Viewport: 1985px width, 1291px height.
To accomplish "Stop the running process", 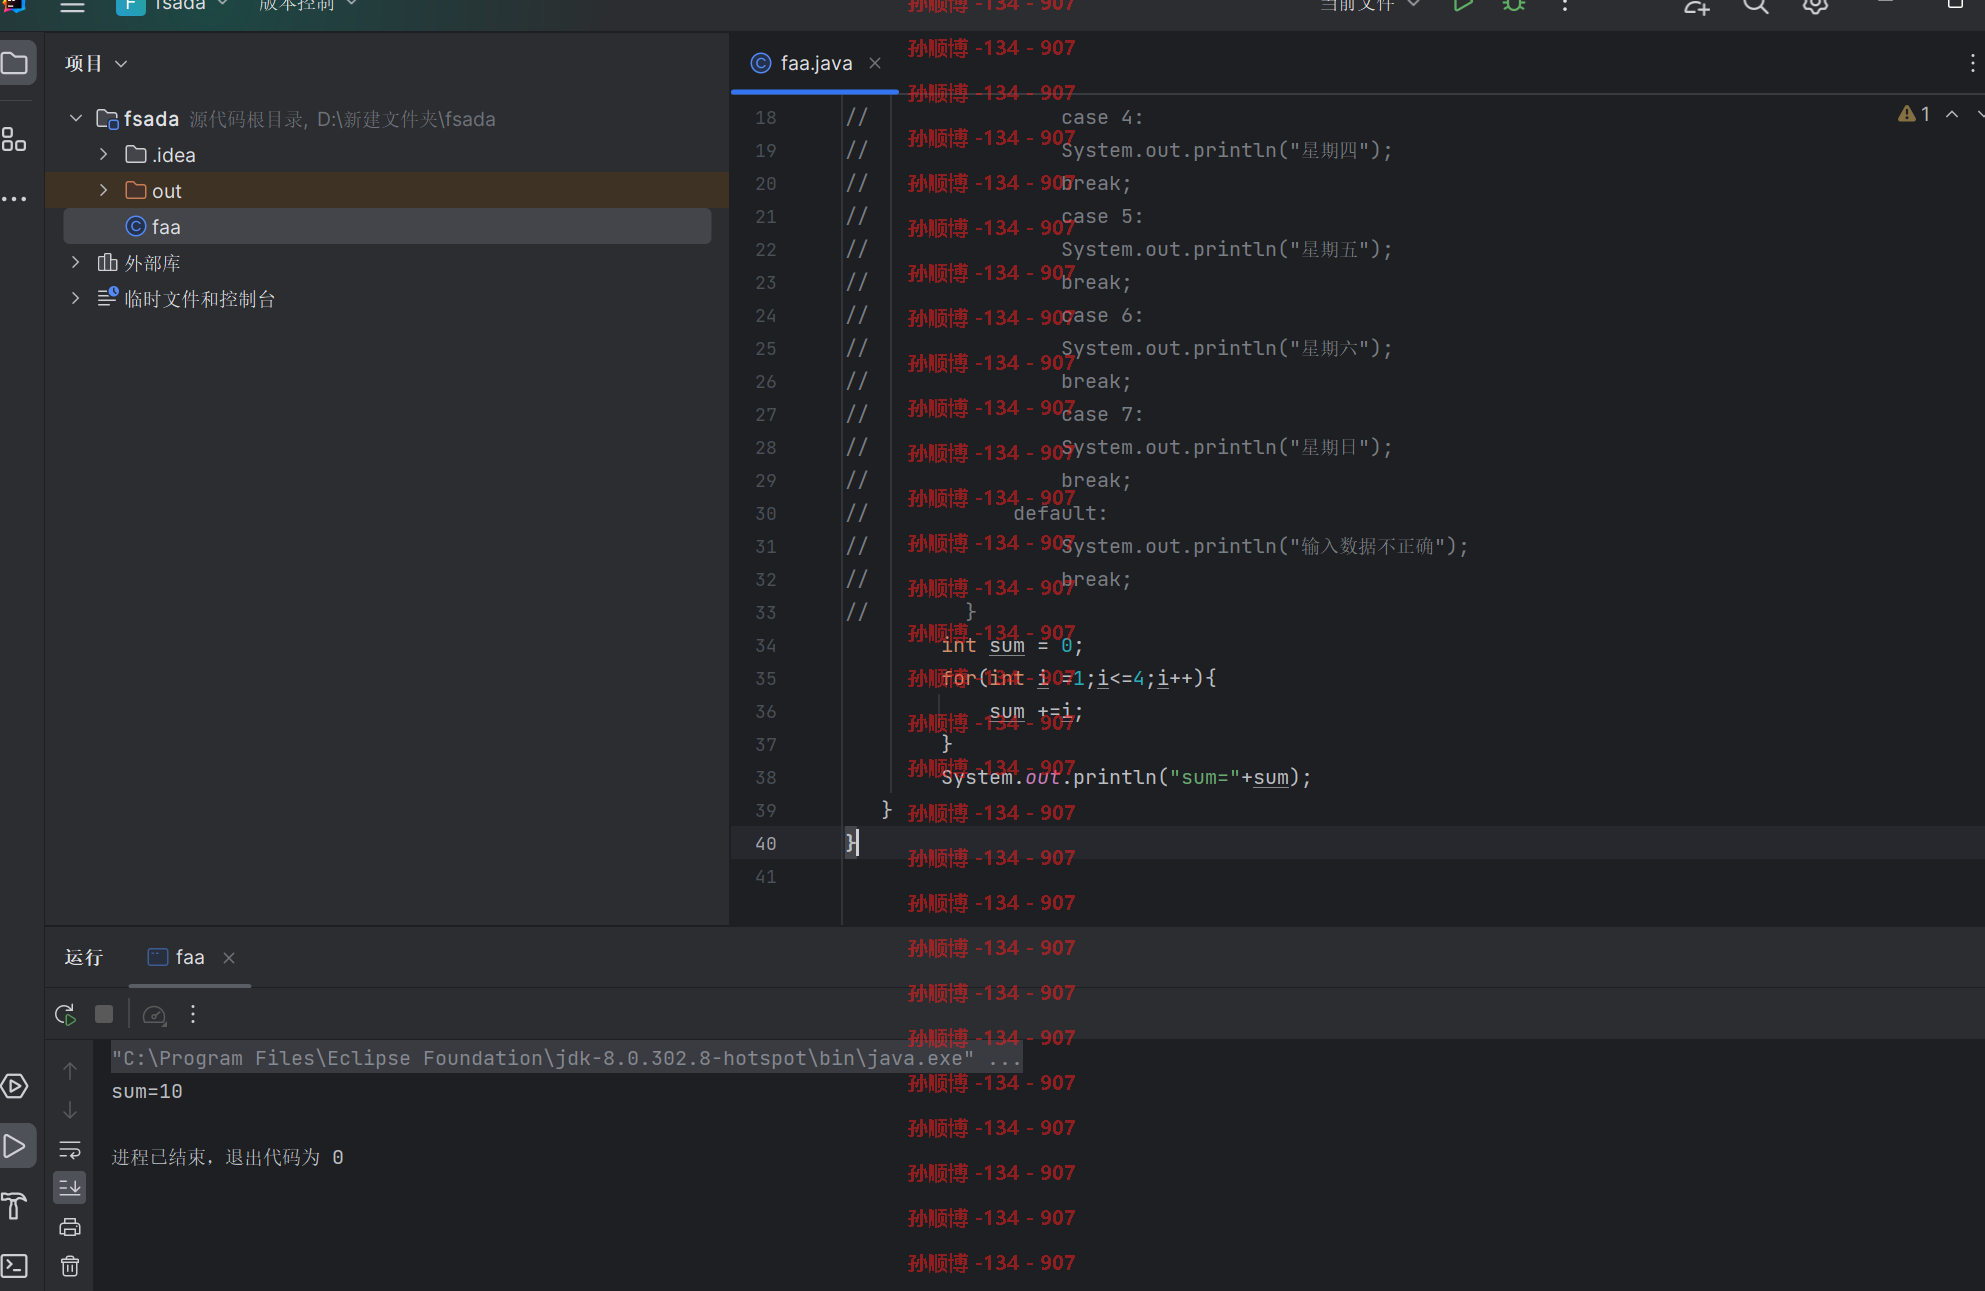I will (104, 1014).
